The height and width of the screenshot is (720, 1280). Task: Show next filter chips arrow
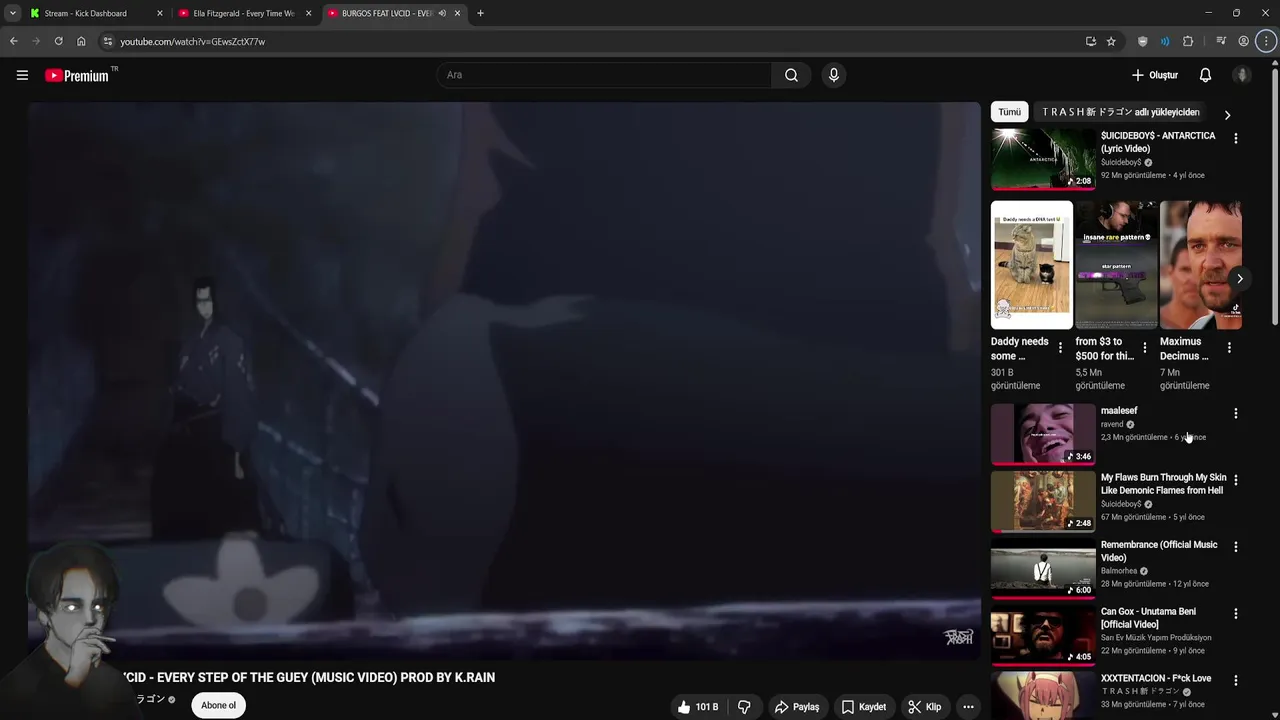[x=1227, y=115]
